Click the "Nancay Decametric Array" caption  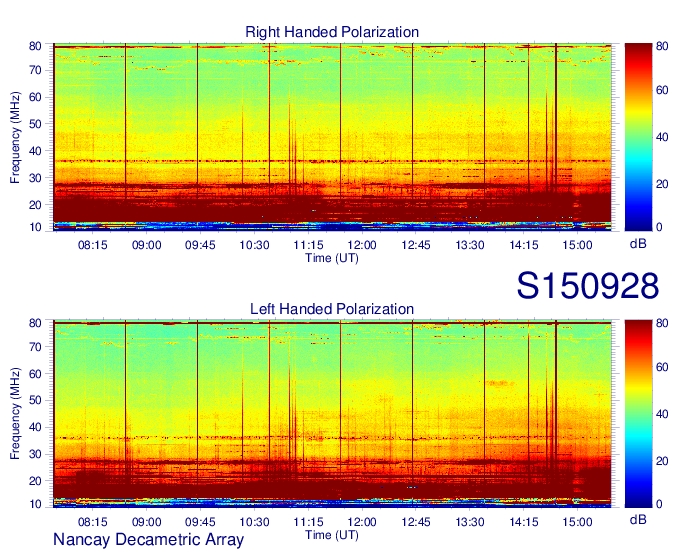point(148,539)
